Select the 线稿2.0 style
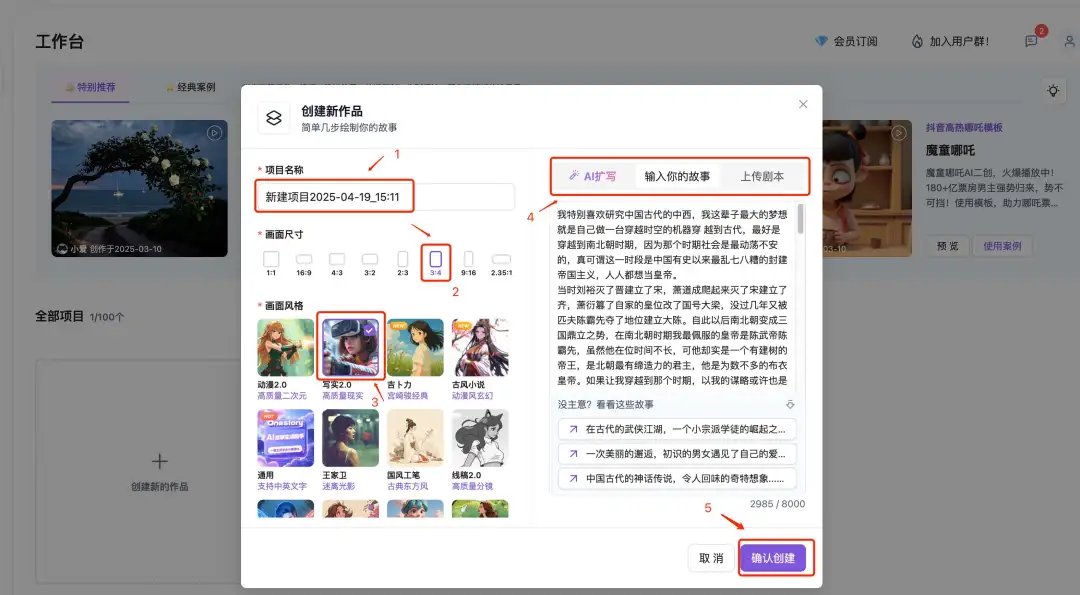The image size is (1080, 595). tap(480, 438)
